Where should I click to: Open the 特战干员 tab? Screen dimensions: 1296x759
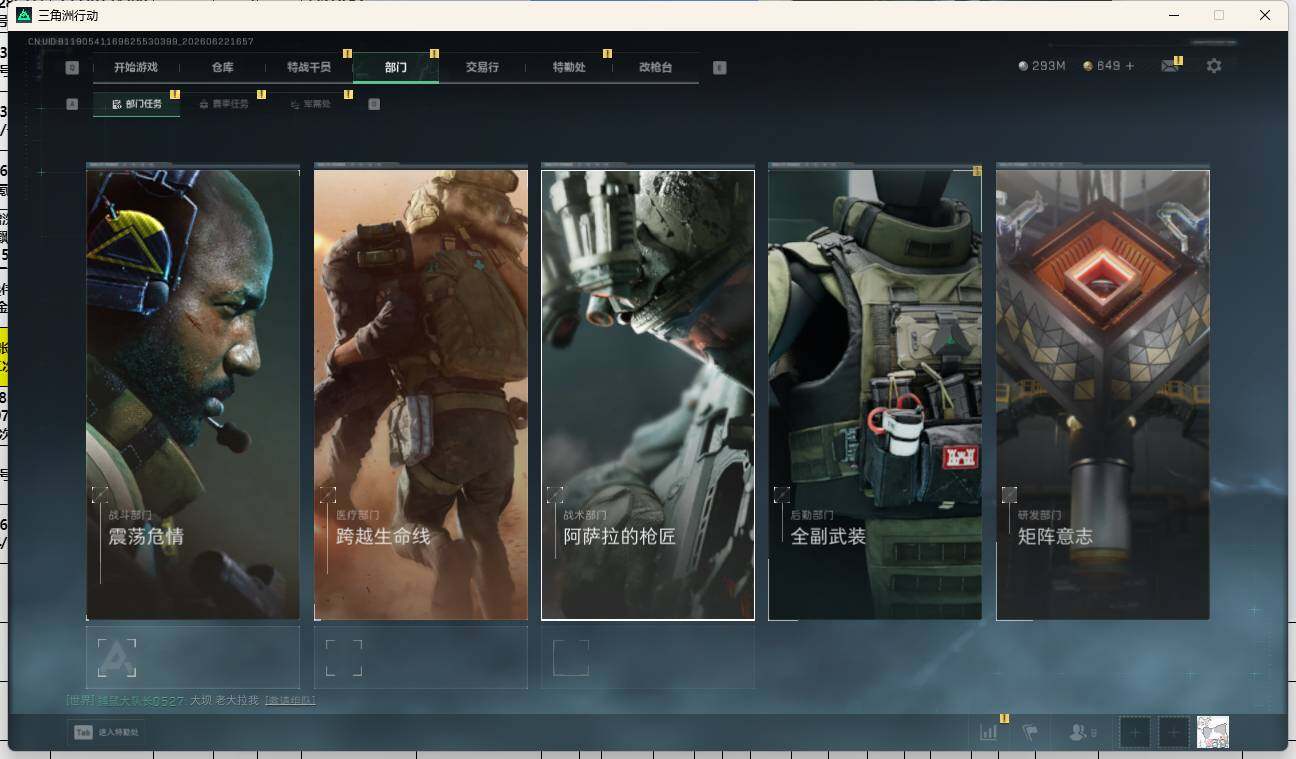[x=309, y=67]
